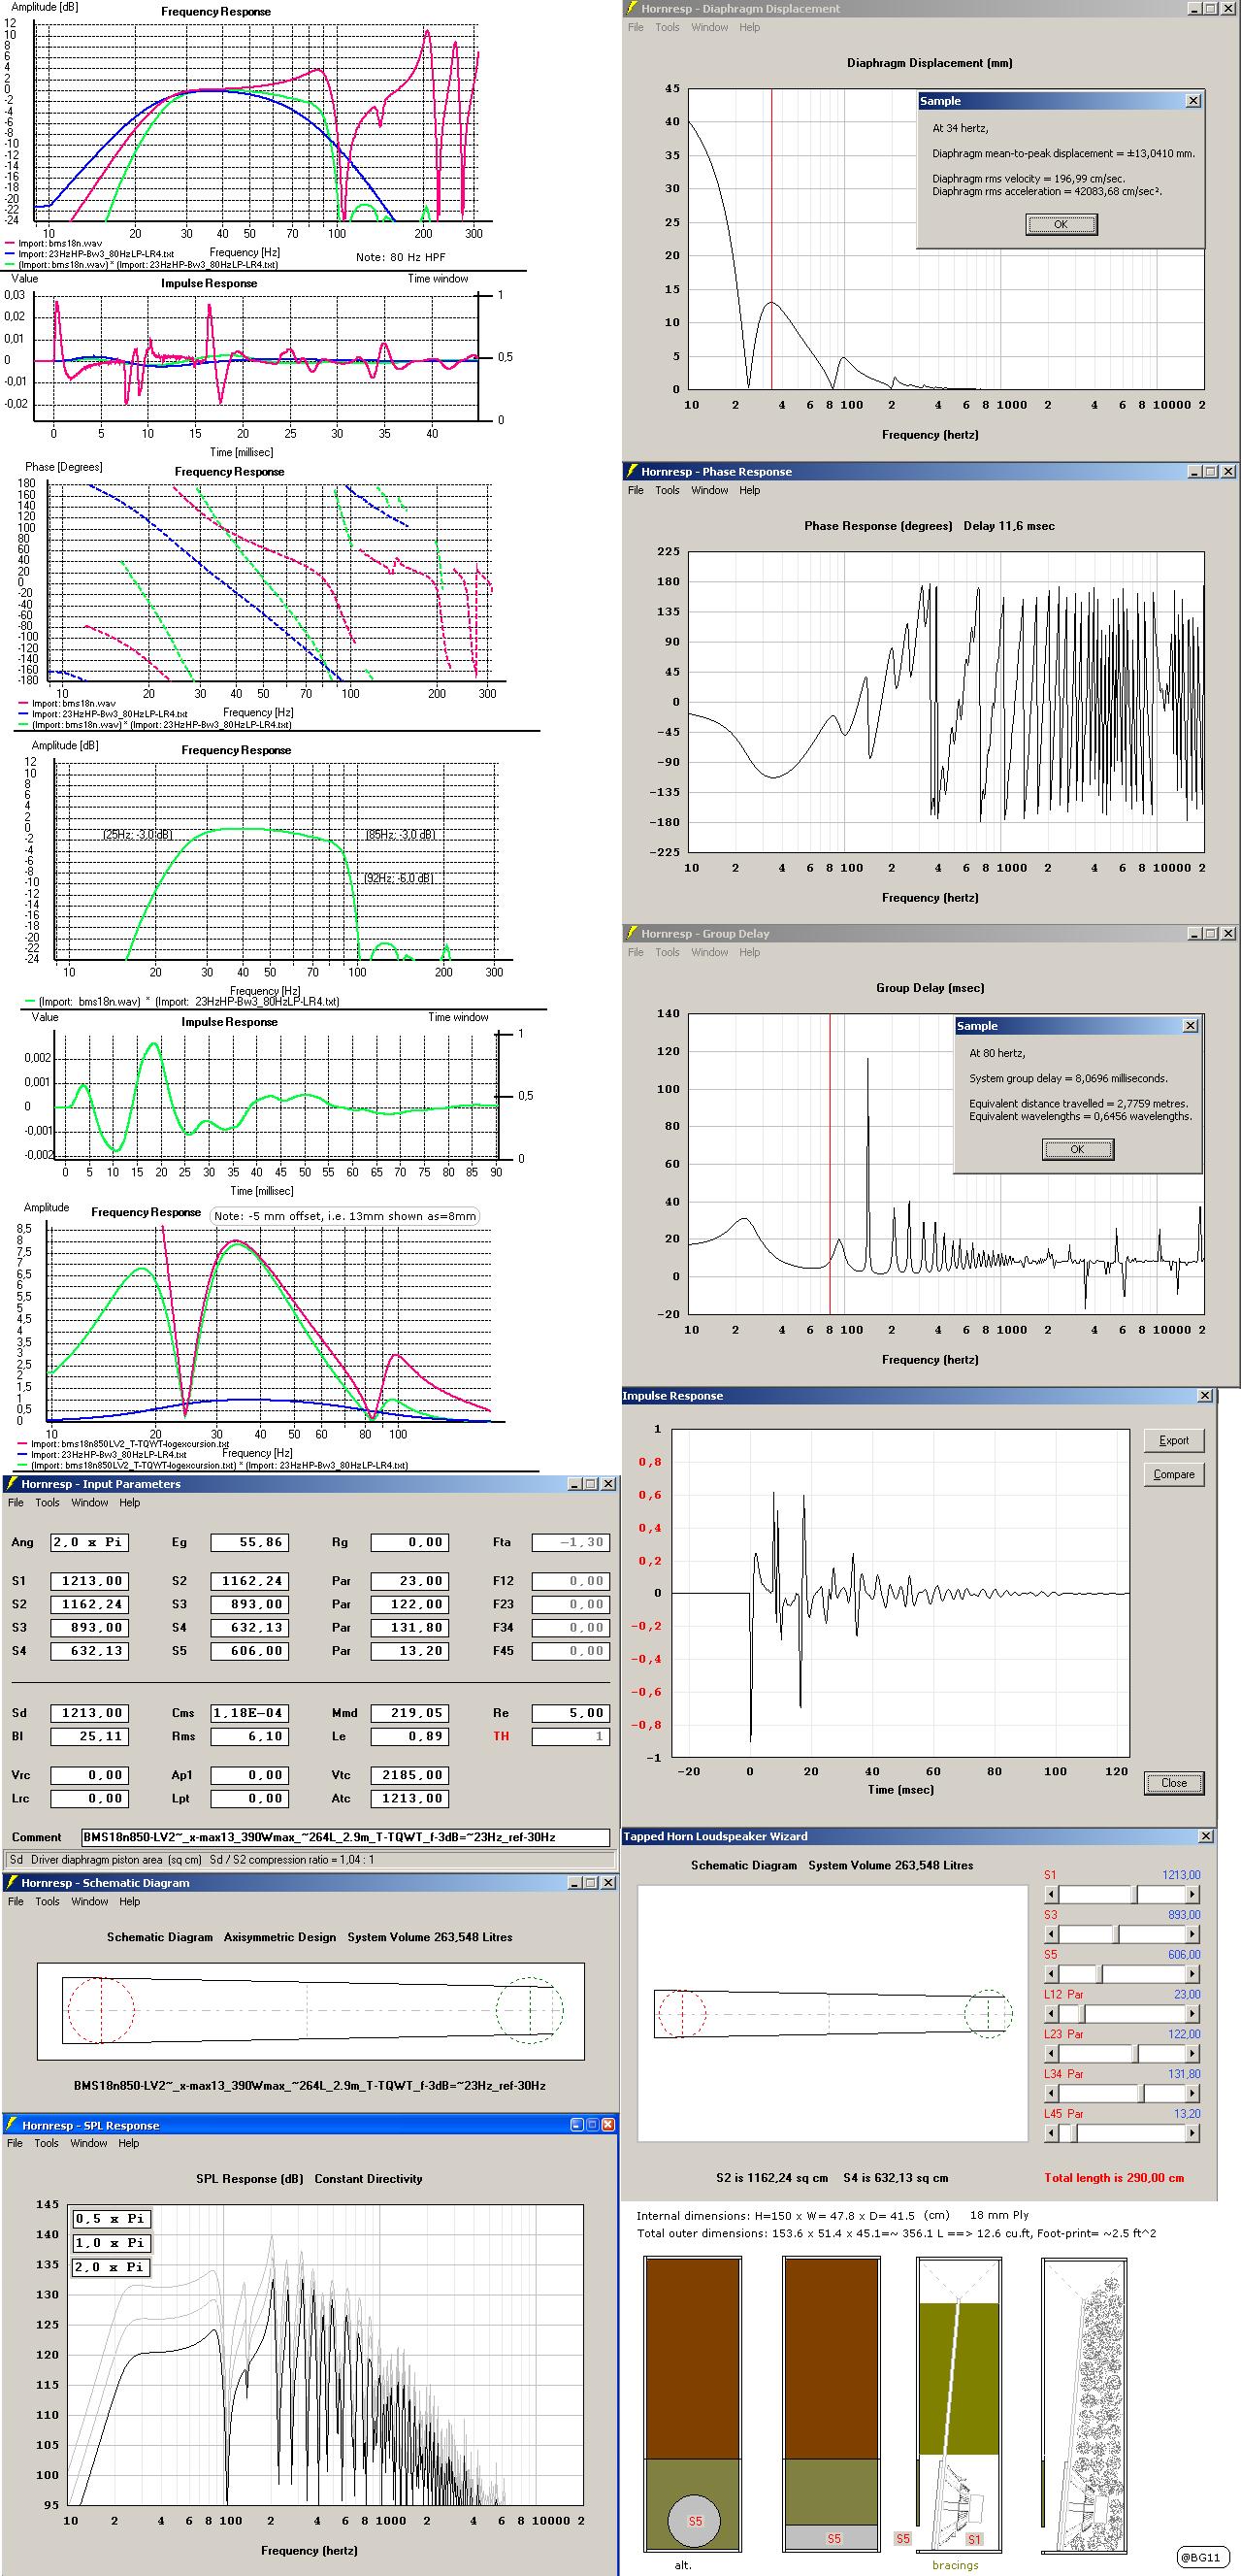
Task: Click the L23 Par slider's right arrow
Action: 1192,2054
